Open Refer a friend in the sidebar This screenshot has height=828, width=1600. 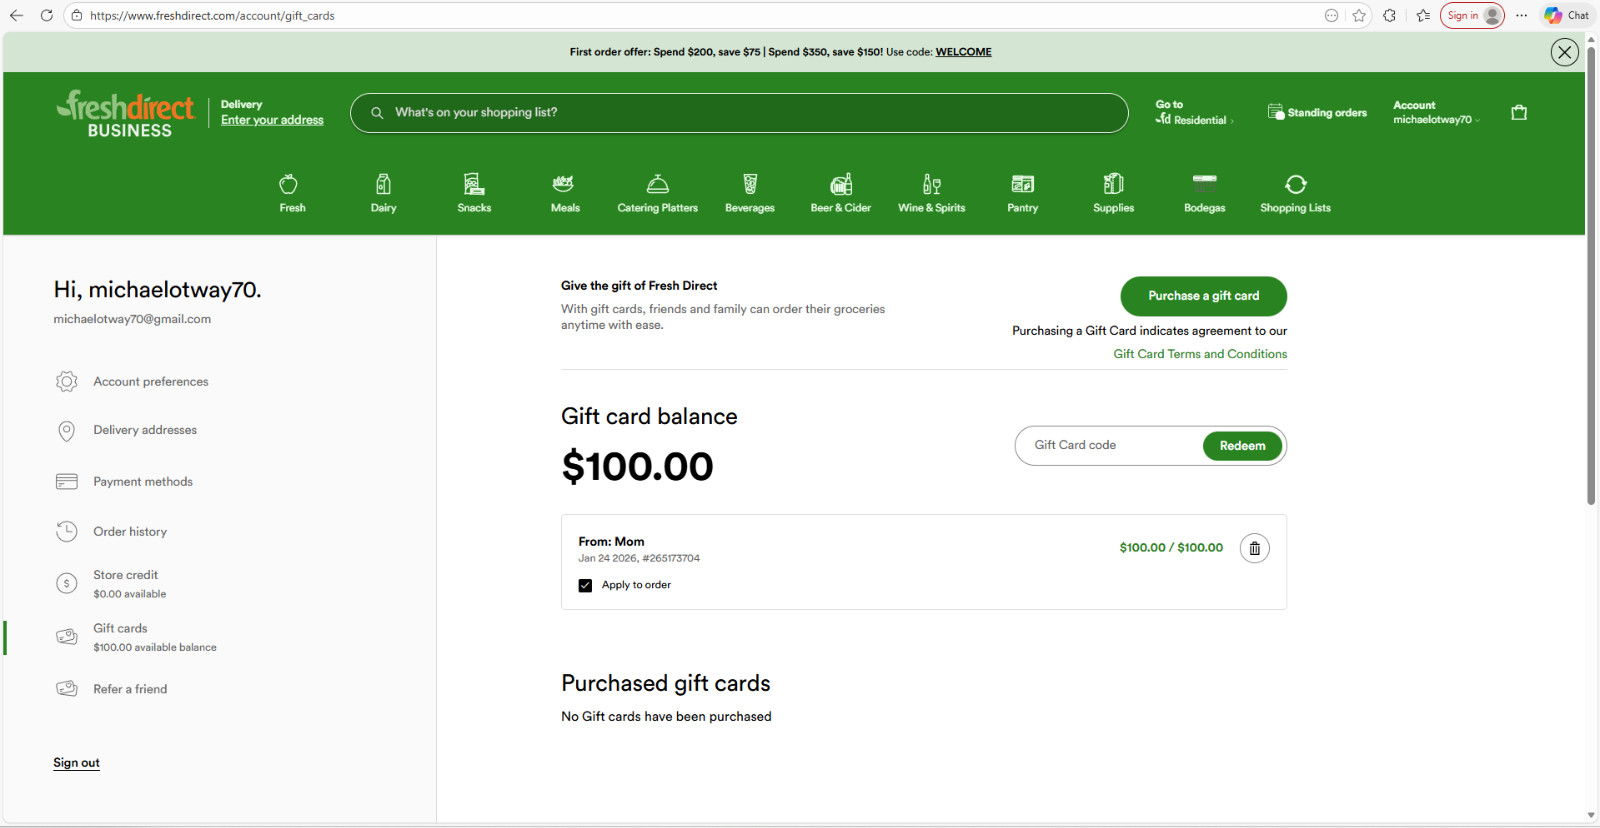click(x=130, y=689)
